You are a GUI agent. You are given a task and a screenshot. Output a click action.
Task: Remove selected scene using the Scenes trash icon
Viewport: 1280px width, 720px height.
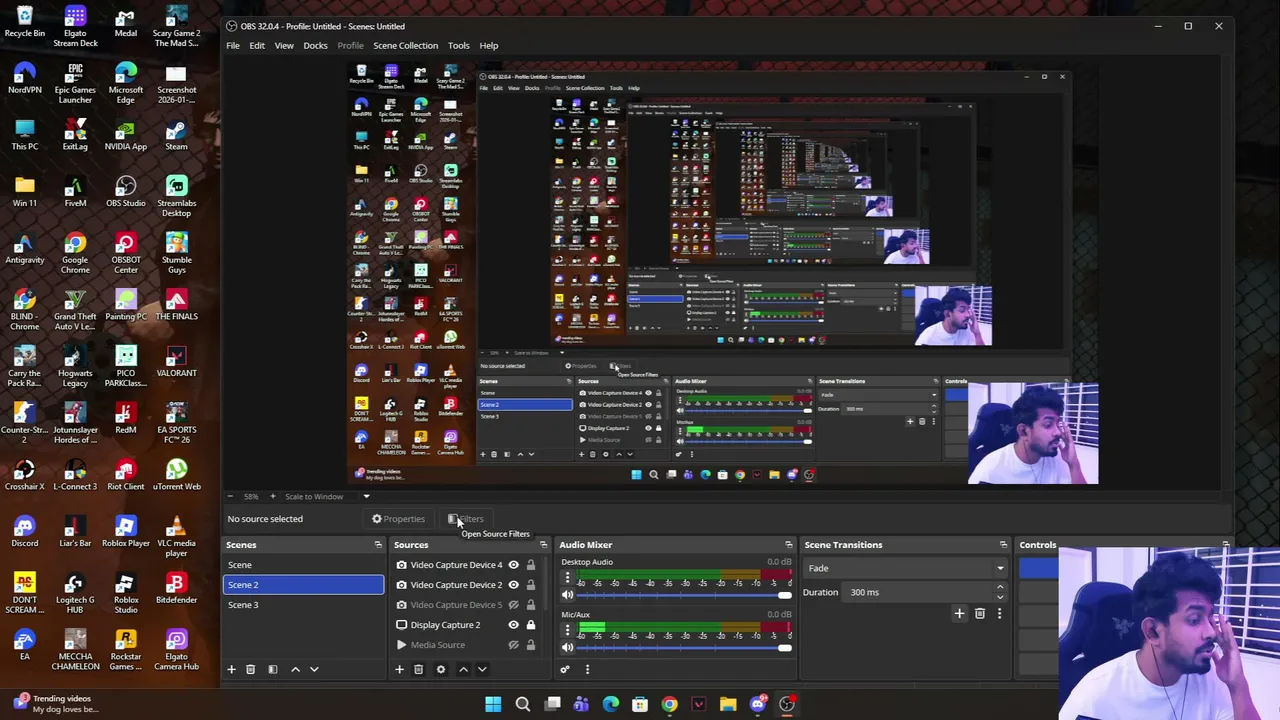click(250, 669)
